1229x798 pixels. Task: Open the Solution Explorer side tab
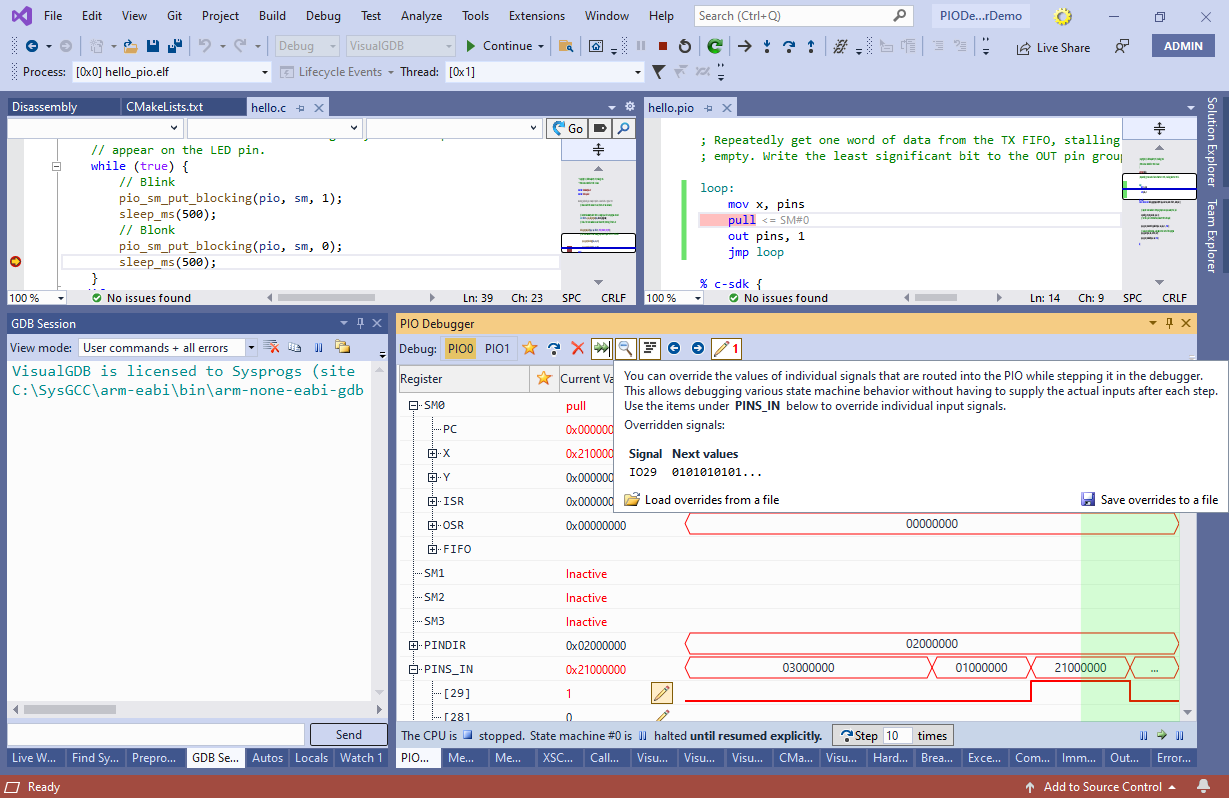1212,141
